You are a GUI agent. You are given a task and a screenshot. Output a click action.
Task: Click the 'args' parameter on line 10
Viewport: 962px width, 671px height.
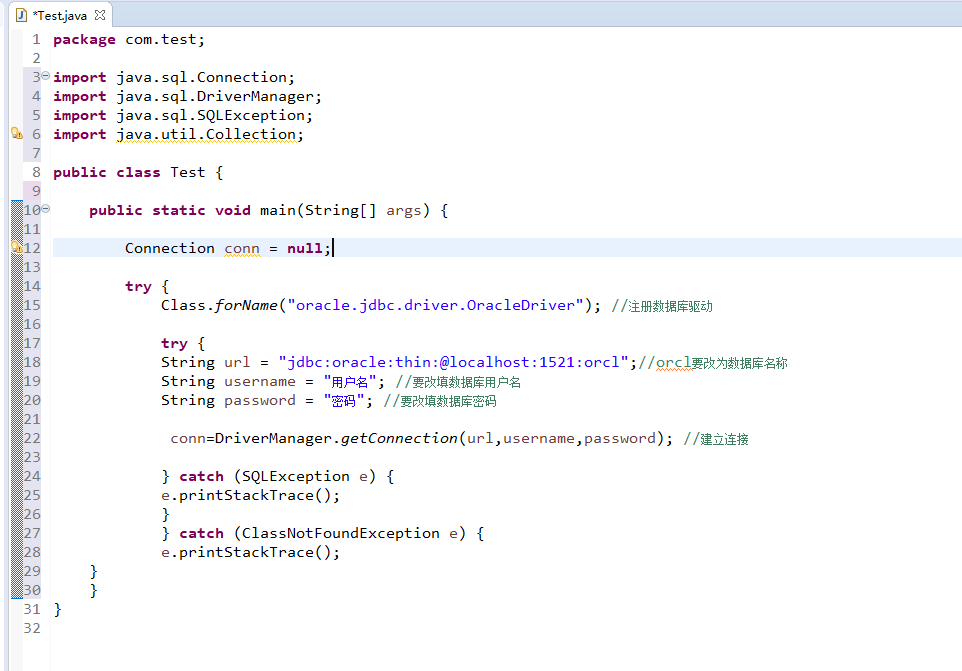pos(404,210)
